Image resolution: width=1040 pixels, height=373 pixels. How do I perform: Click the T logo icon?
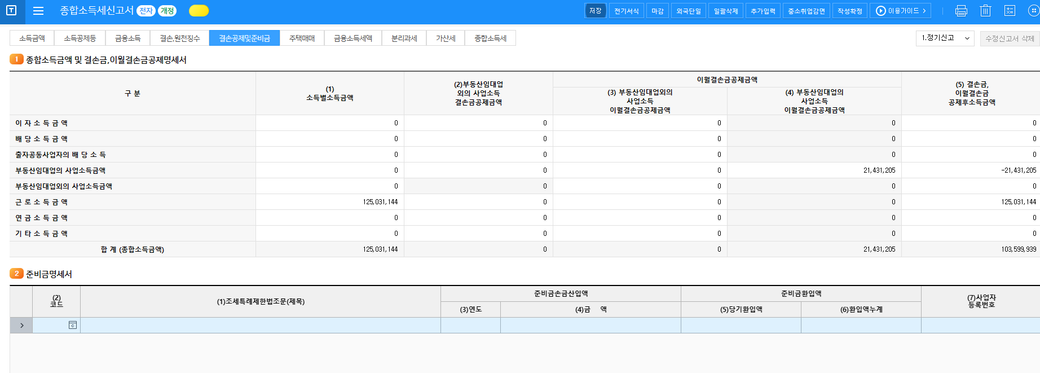[12, 11]
